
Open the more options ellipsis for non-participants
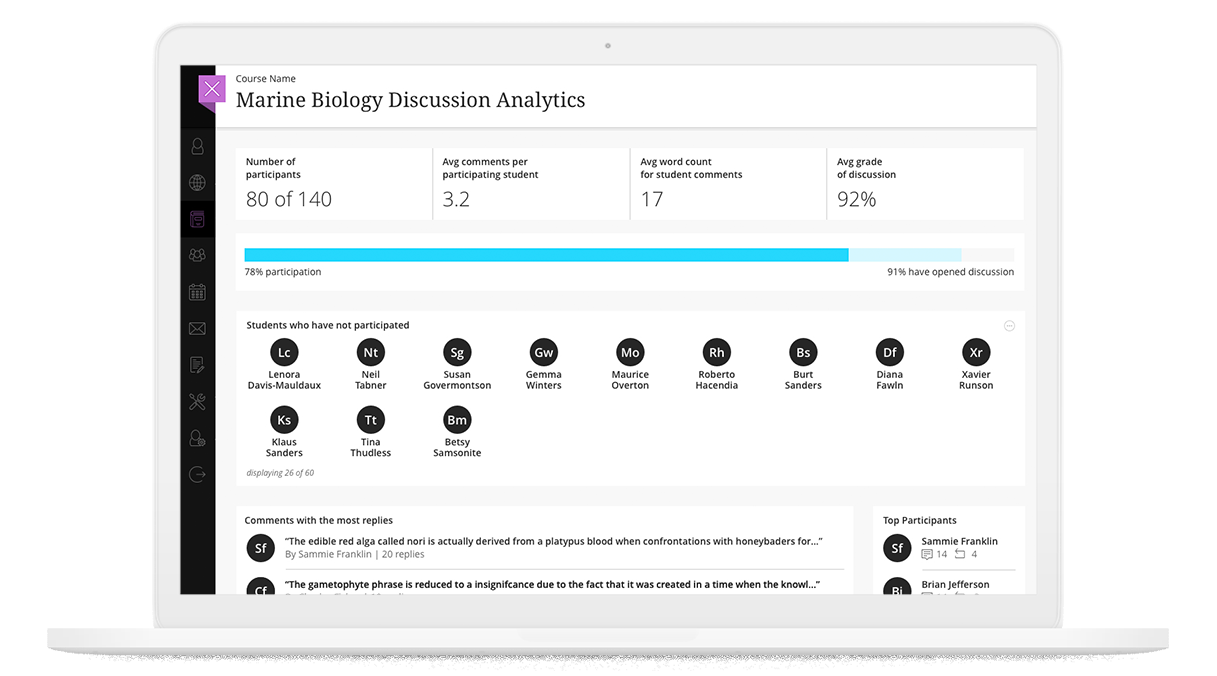click(1009, 326)
